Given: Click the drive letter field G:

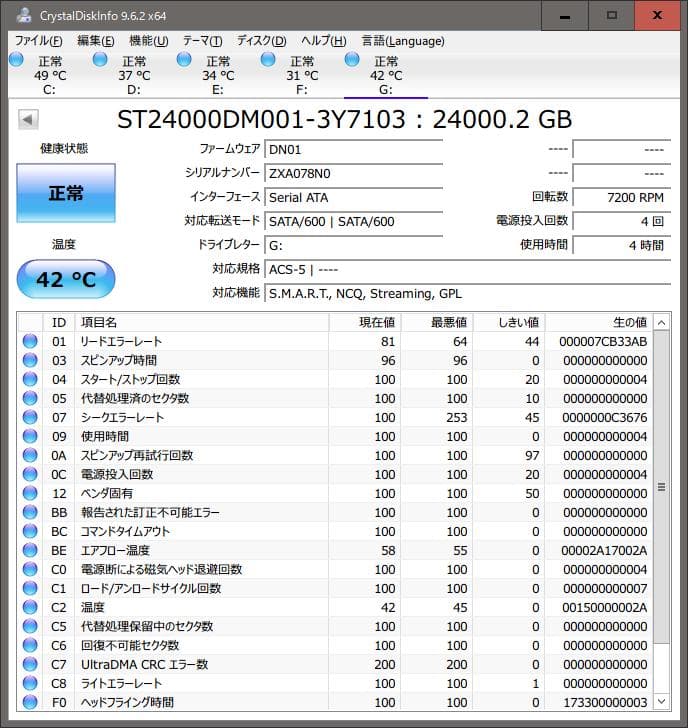Looking at the screenshot, I should click(354, 246).
